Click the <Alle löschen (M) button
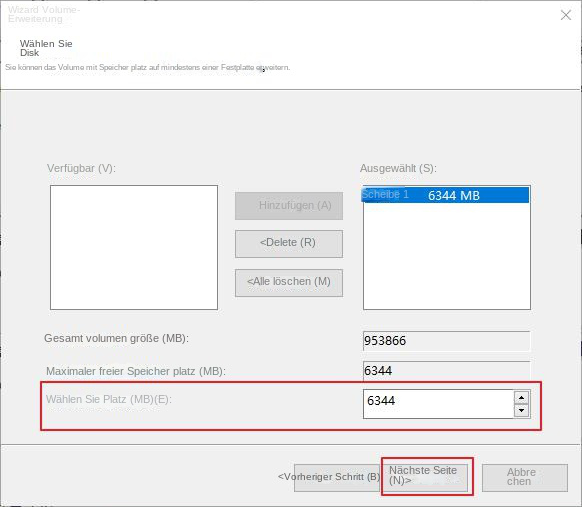582x507 pixels. click(x=289, y=282)
